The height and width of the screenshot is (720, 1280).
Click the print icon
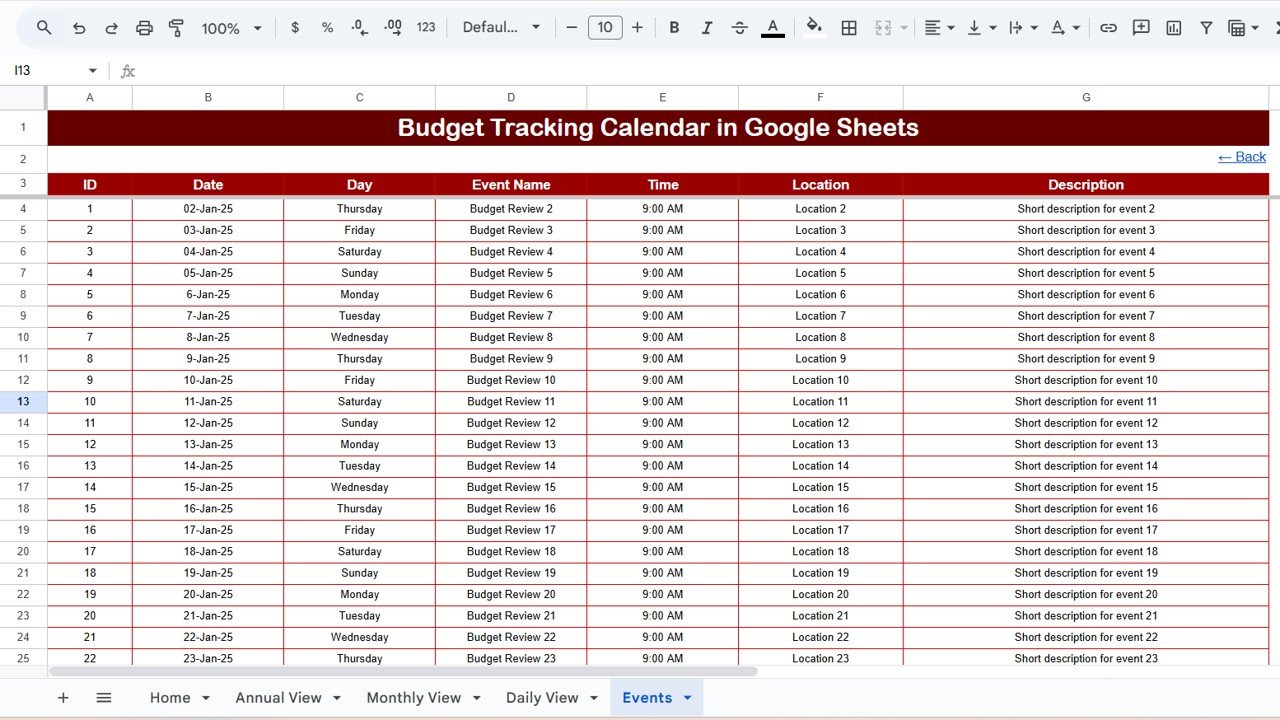click(144, 28)
